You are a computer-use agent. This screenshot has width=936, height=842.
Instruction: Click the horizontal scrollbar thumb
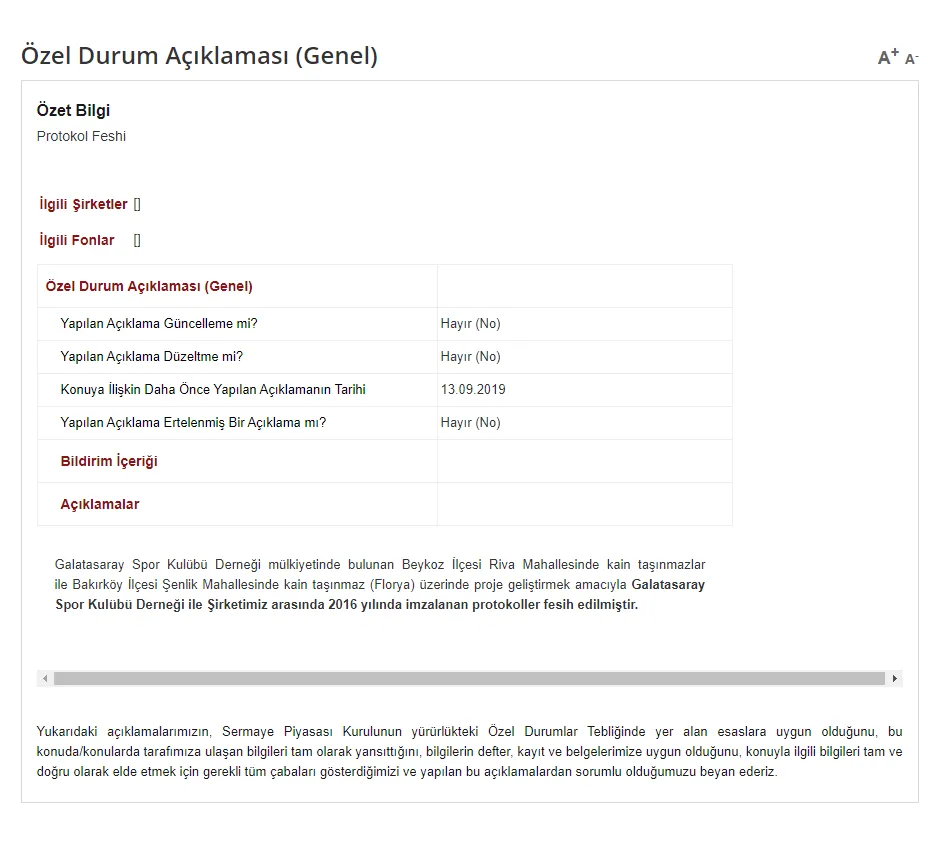pyautogui.click(x=469, y=678)
